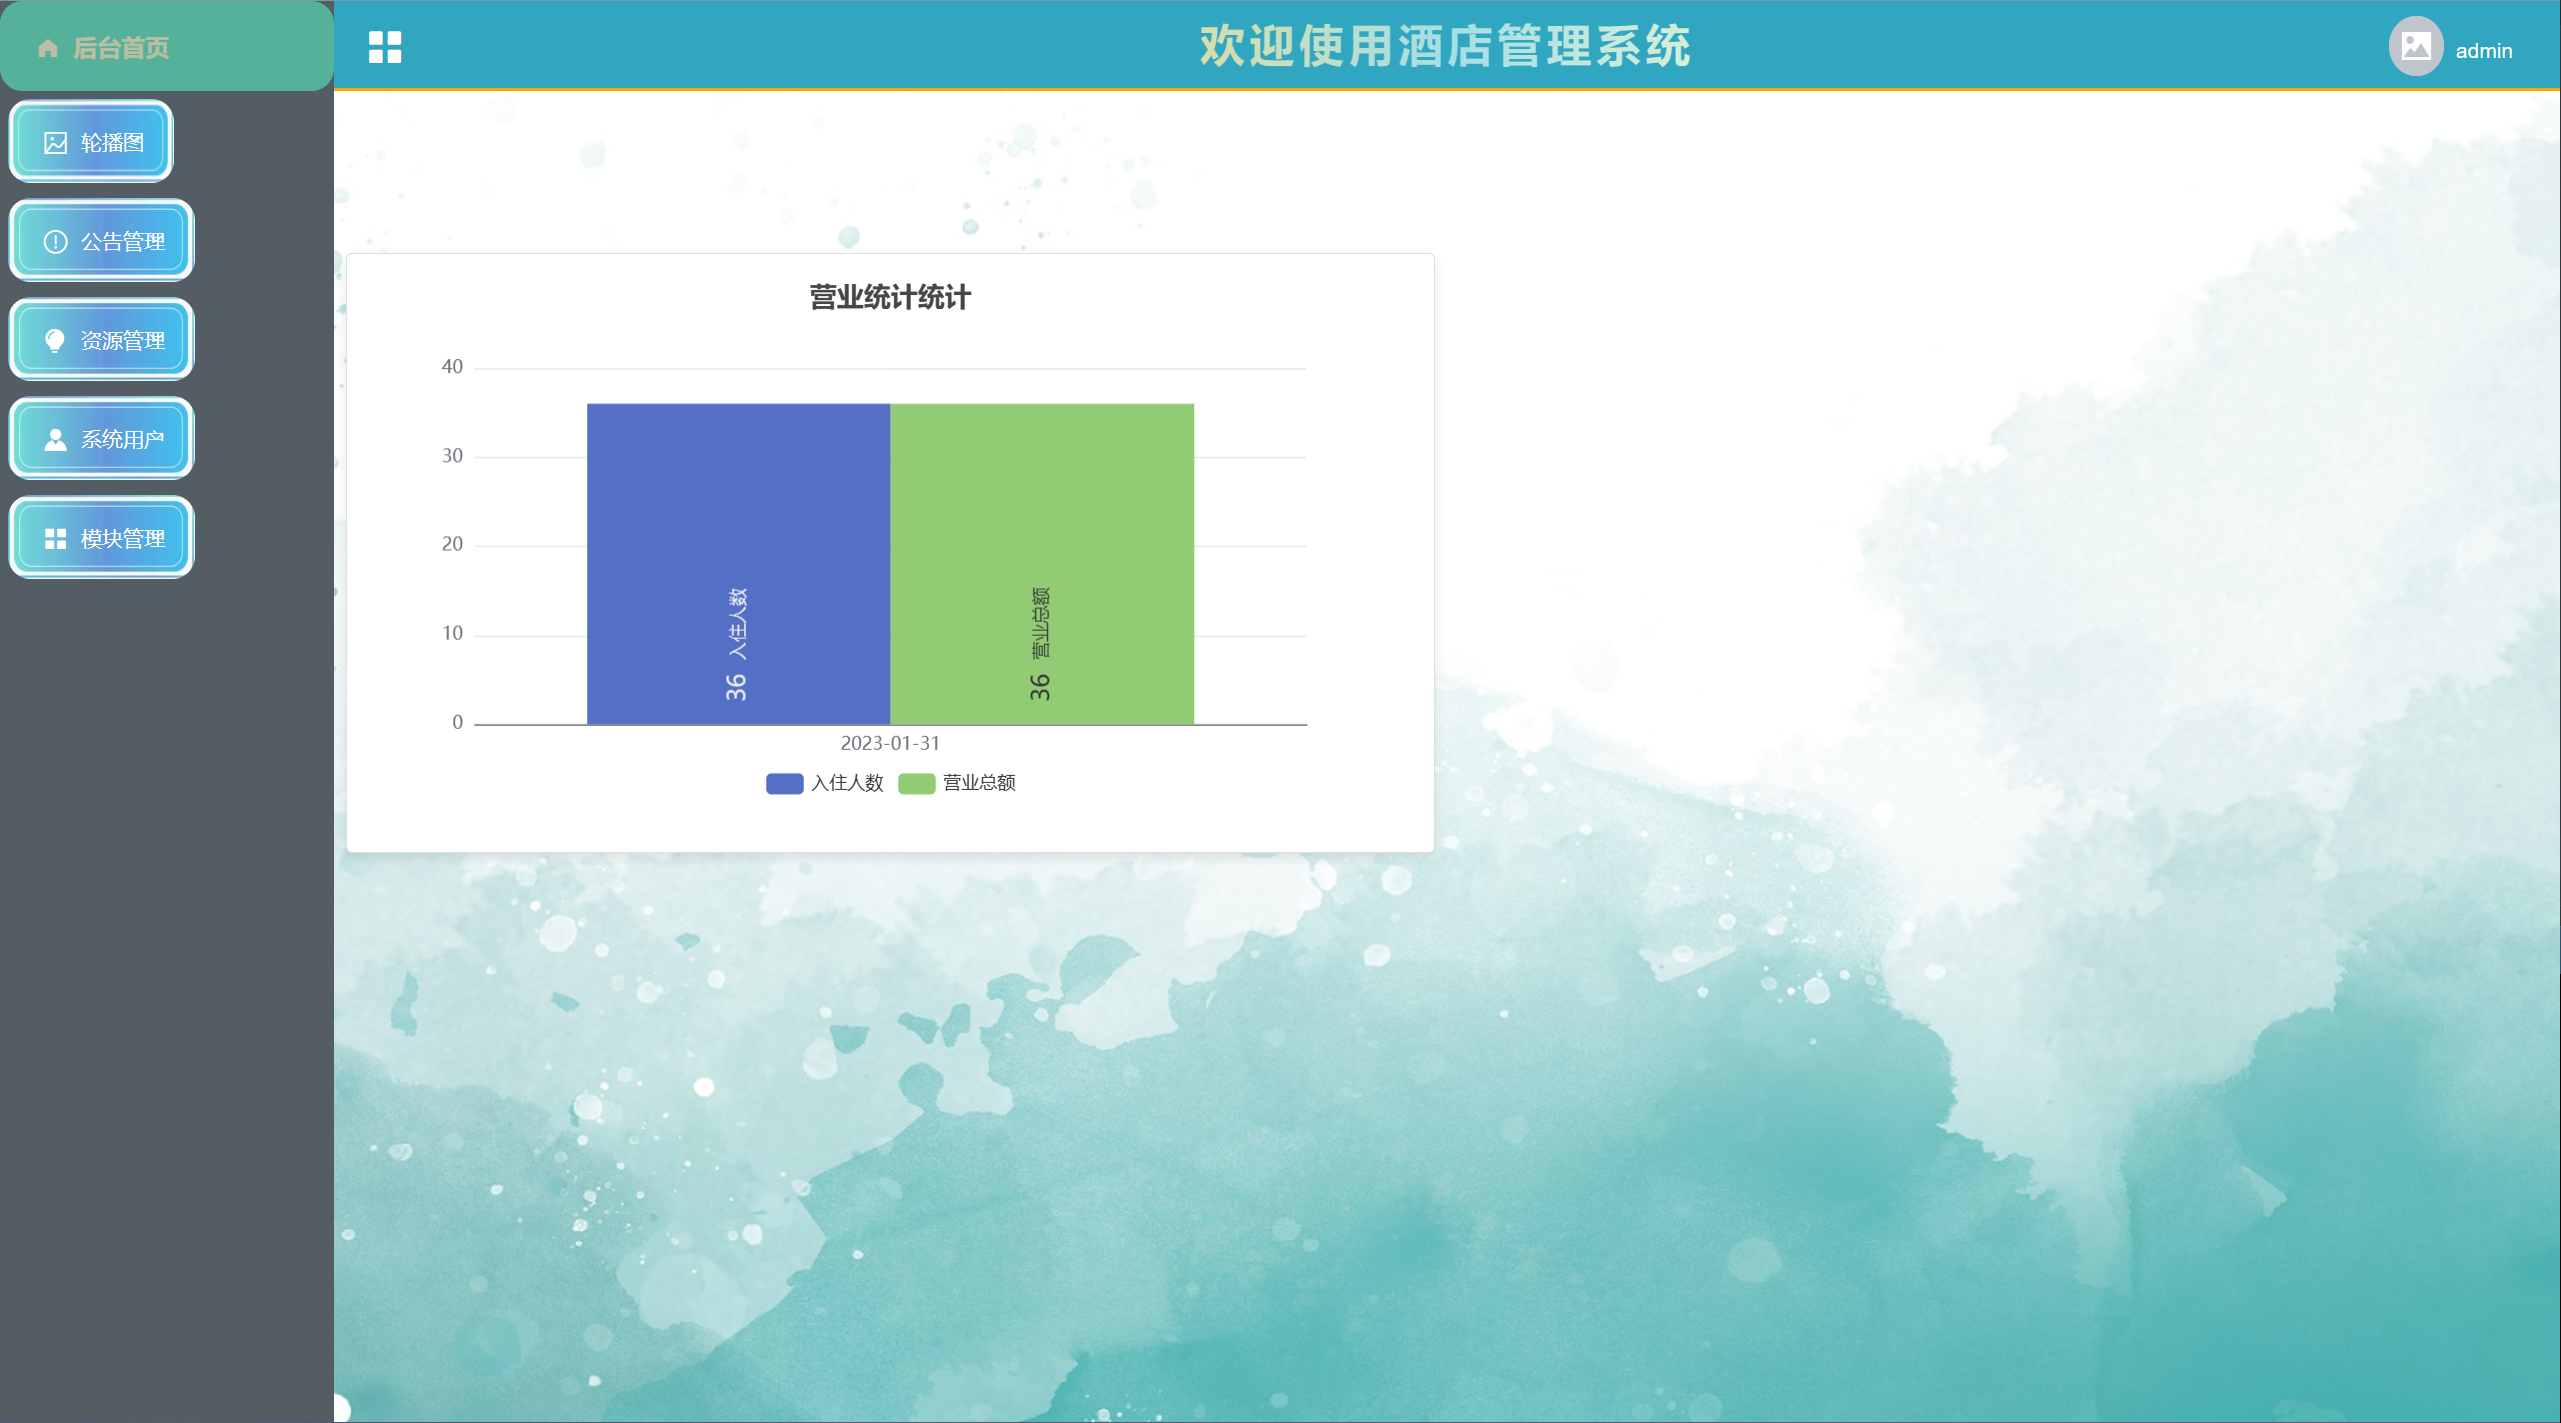2561x1423 pixels.
Task: Toggle 营业总额 series in chart legend
Action: click(x=958, y=783)
